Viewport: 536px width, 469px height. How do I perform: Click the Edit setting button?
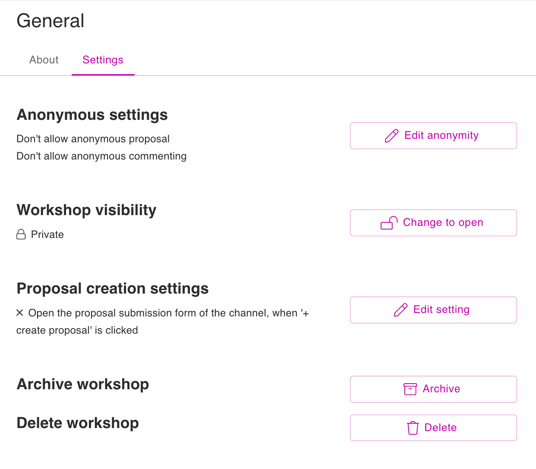(433, 310)
